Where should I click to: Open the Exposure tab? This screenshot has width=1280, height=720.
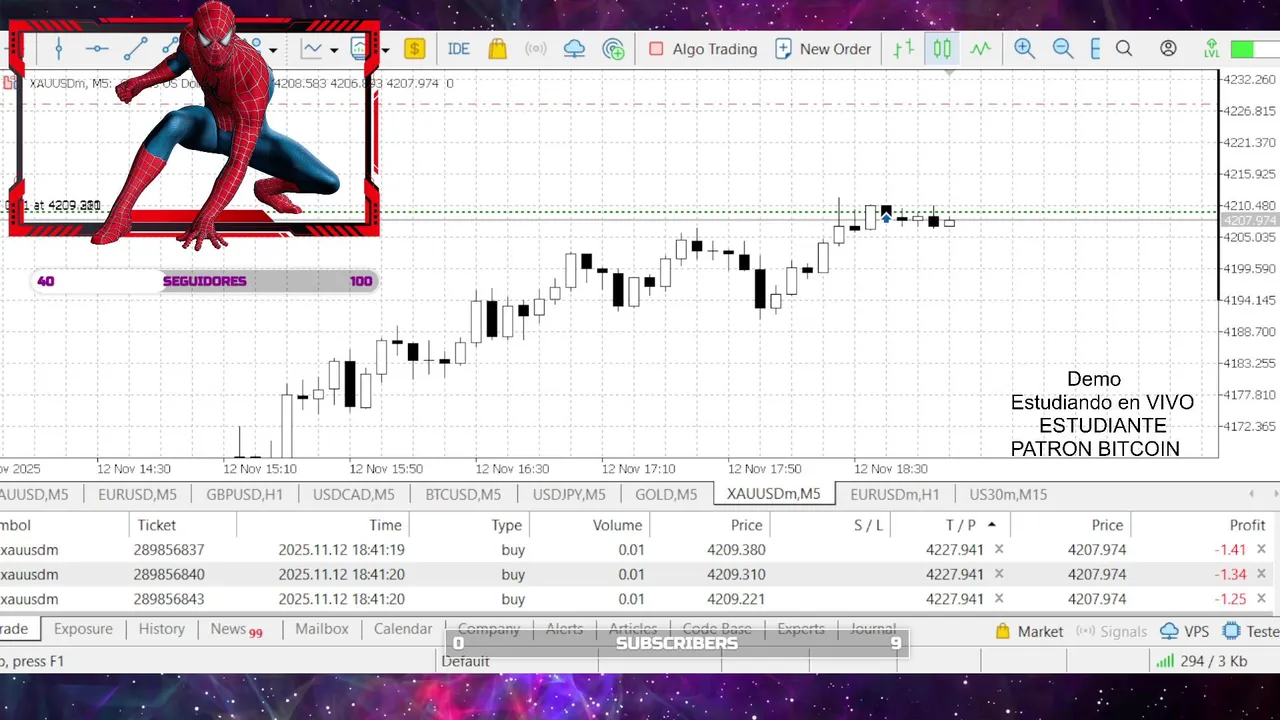[83, 629]
